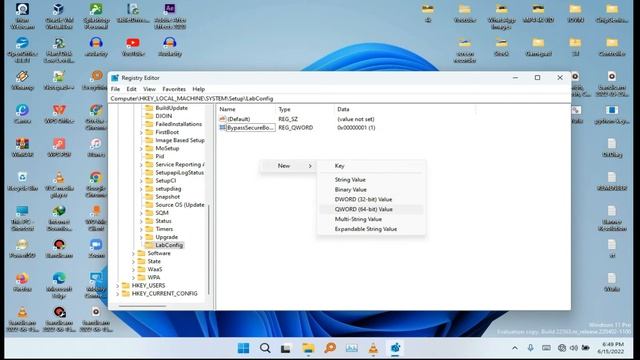Viewport: 640px width, 360px height.
Task: Choose Multi-String Value in submenu
Action: [371, 219]
